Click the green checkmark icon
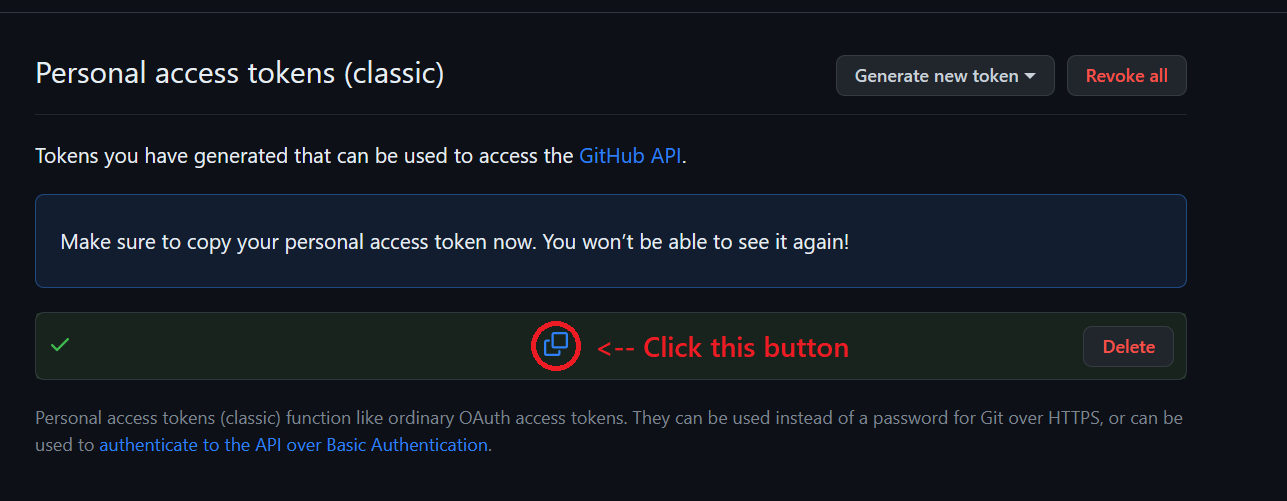1287x501 pixels. tap(60, 345)
